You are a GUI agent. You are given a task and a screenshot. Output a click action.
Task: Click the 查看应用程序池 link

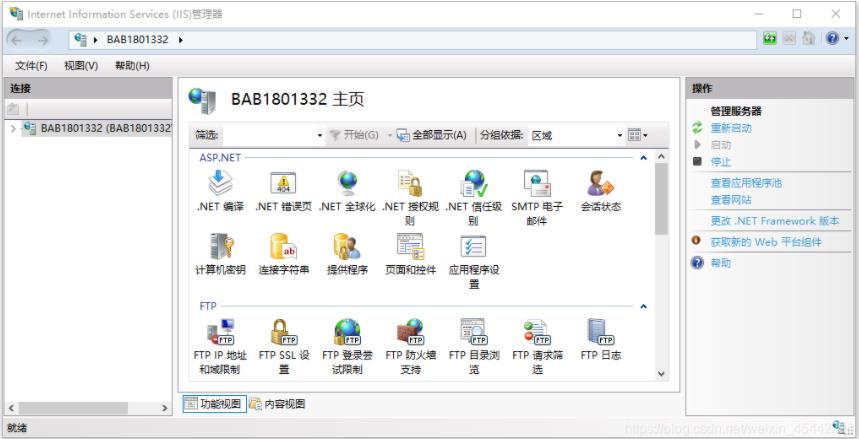coord(746,183)
